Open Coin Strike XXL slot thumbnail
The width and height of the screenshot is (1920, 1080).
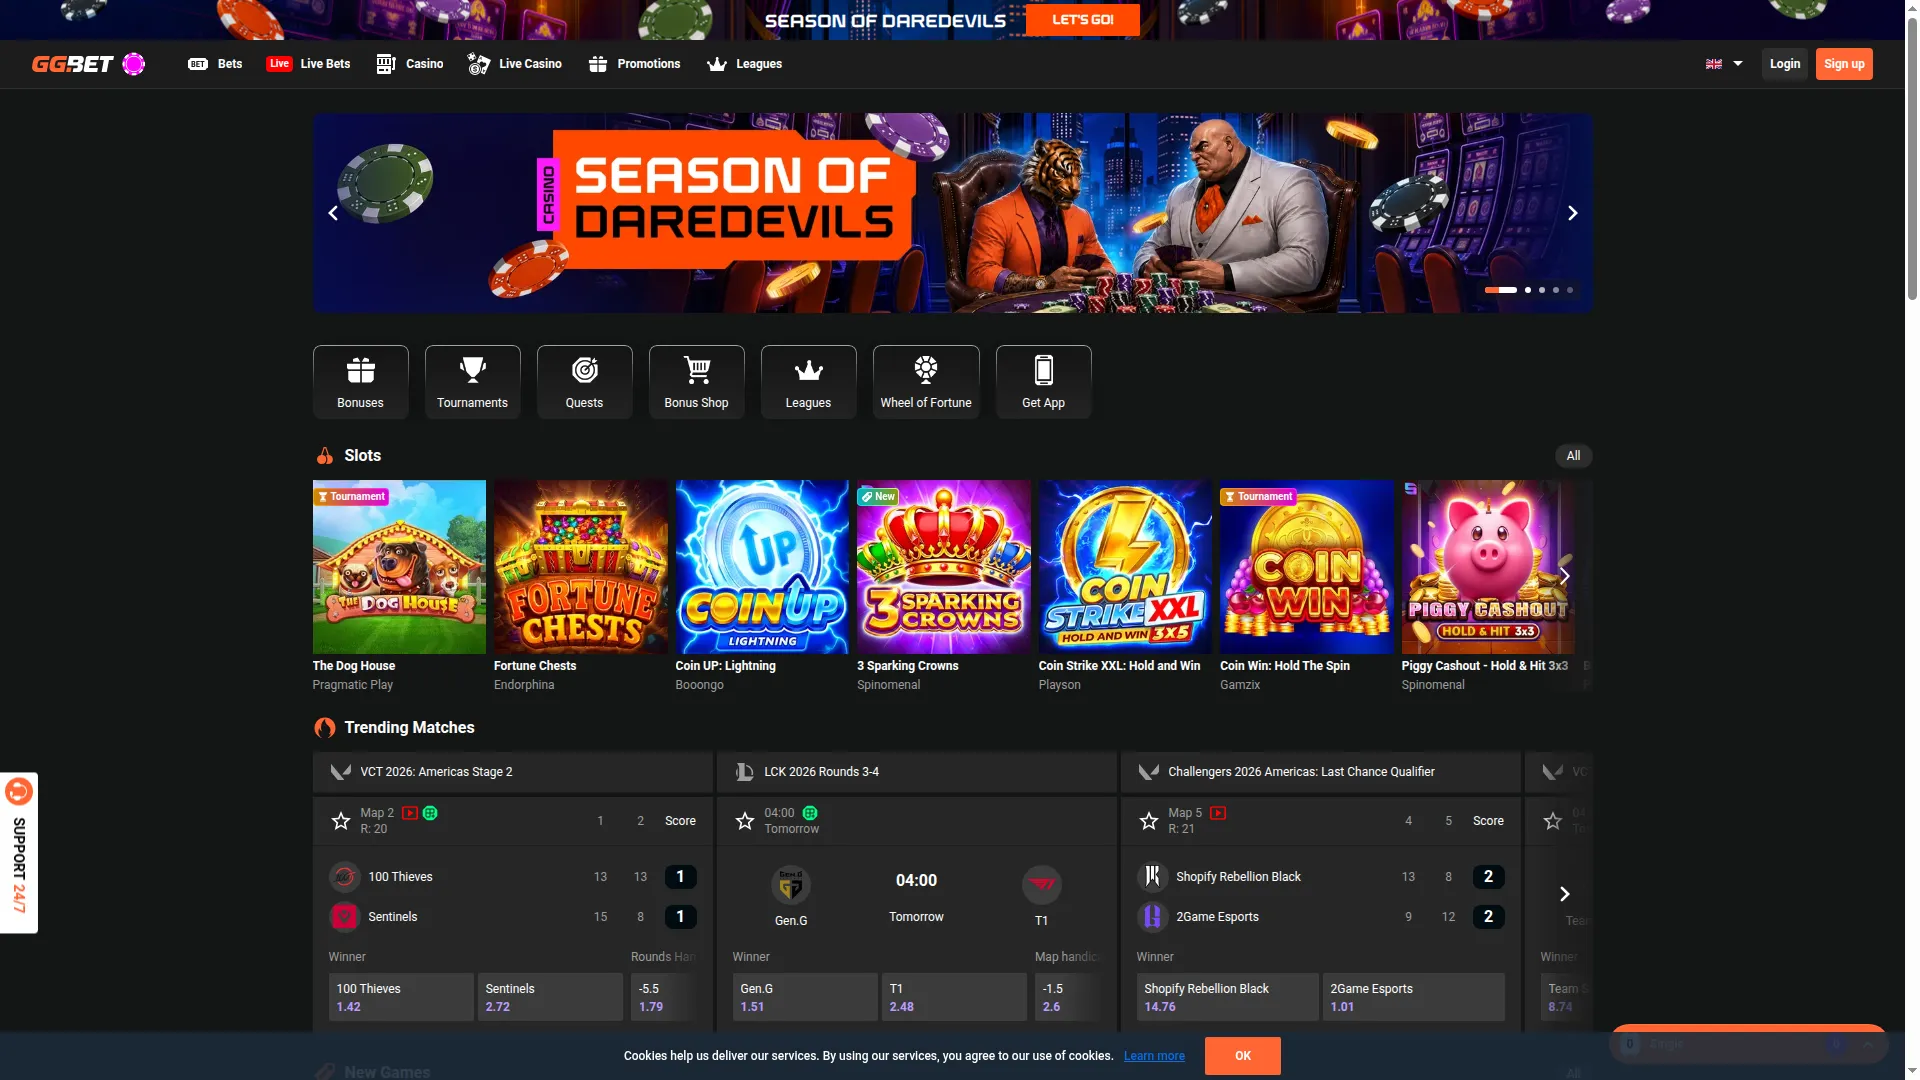tap(1125, 567)
